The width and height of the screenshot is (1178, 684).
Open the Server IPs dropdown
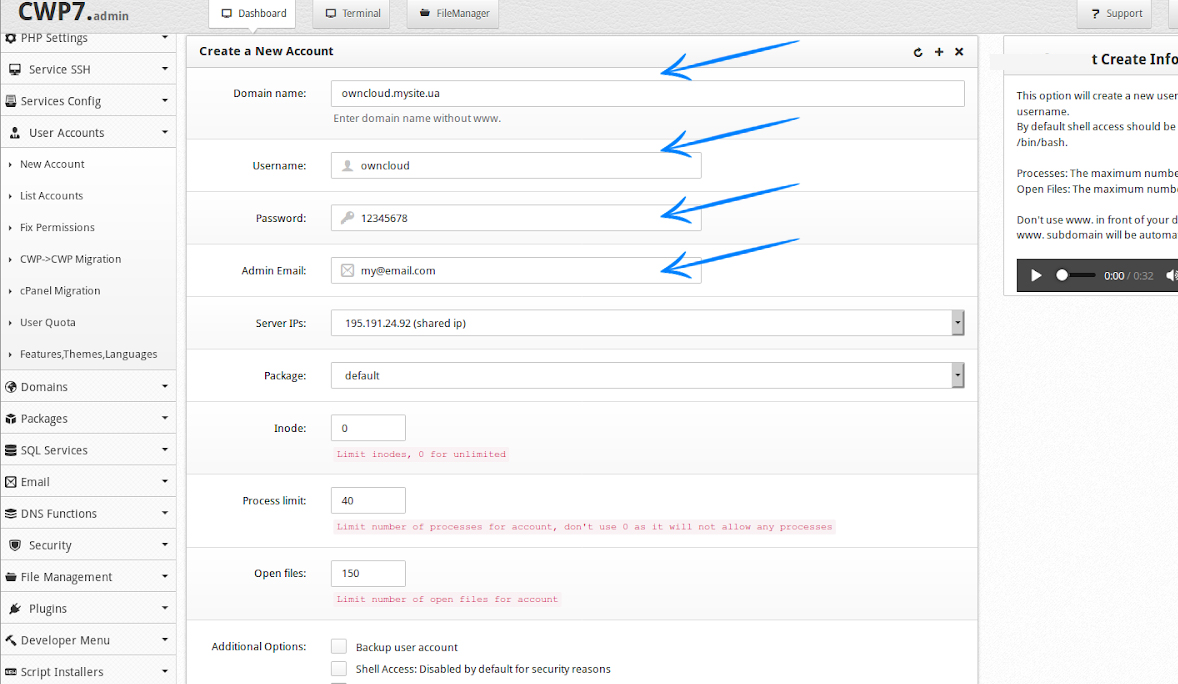pyautogui.click(x=958, y=322)
